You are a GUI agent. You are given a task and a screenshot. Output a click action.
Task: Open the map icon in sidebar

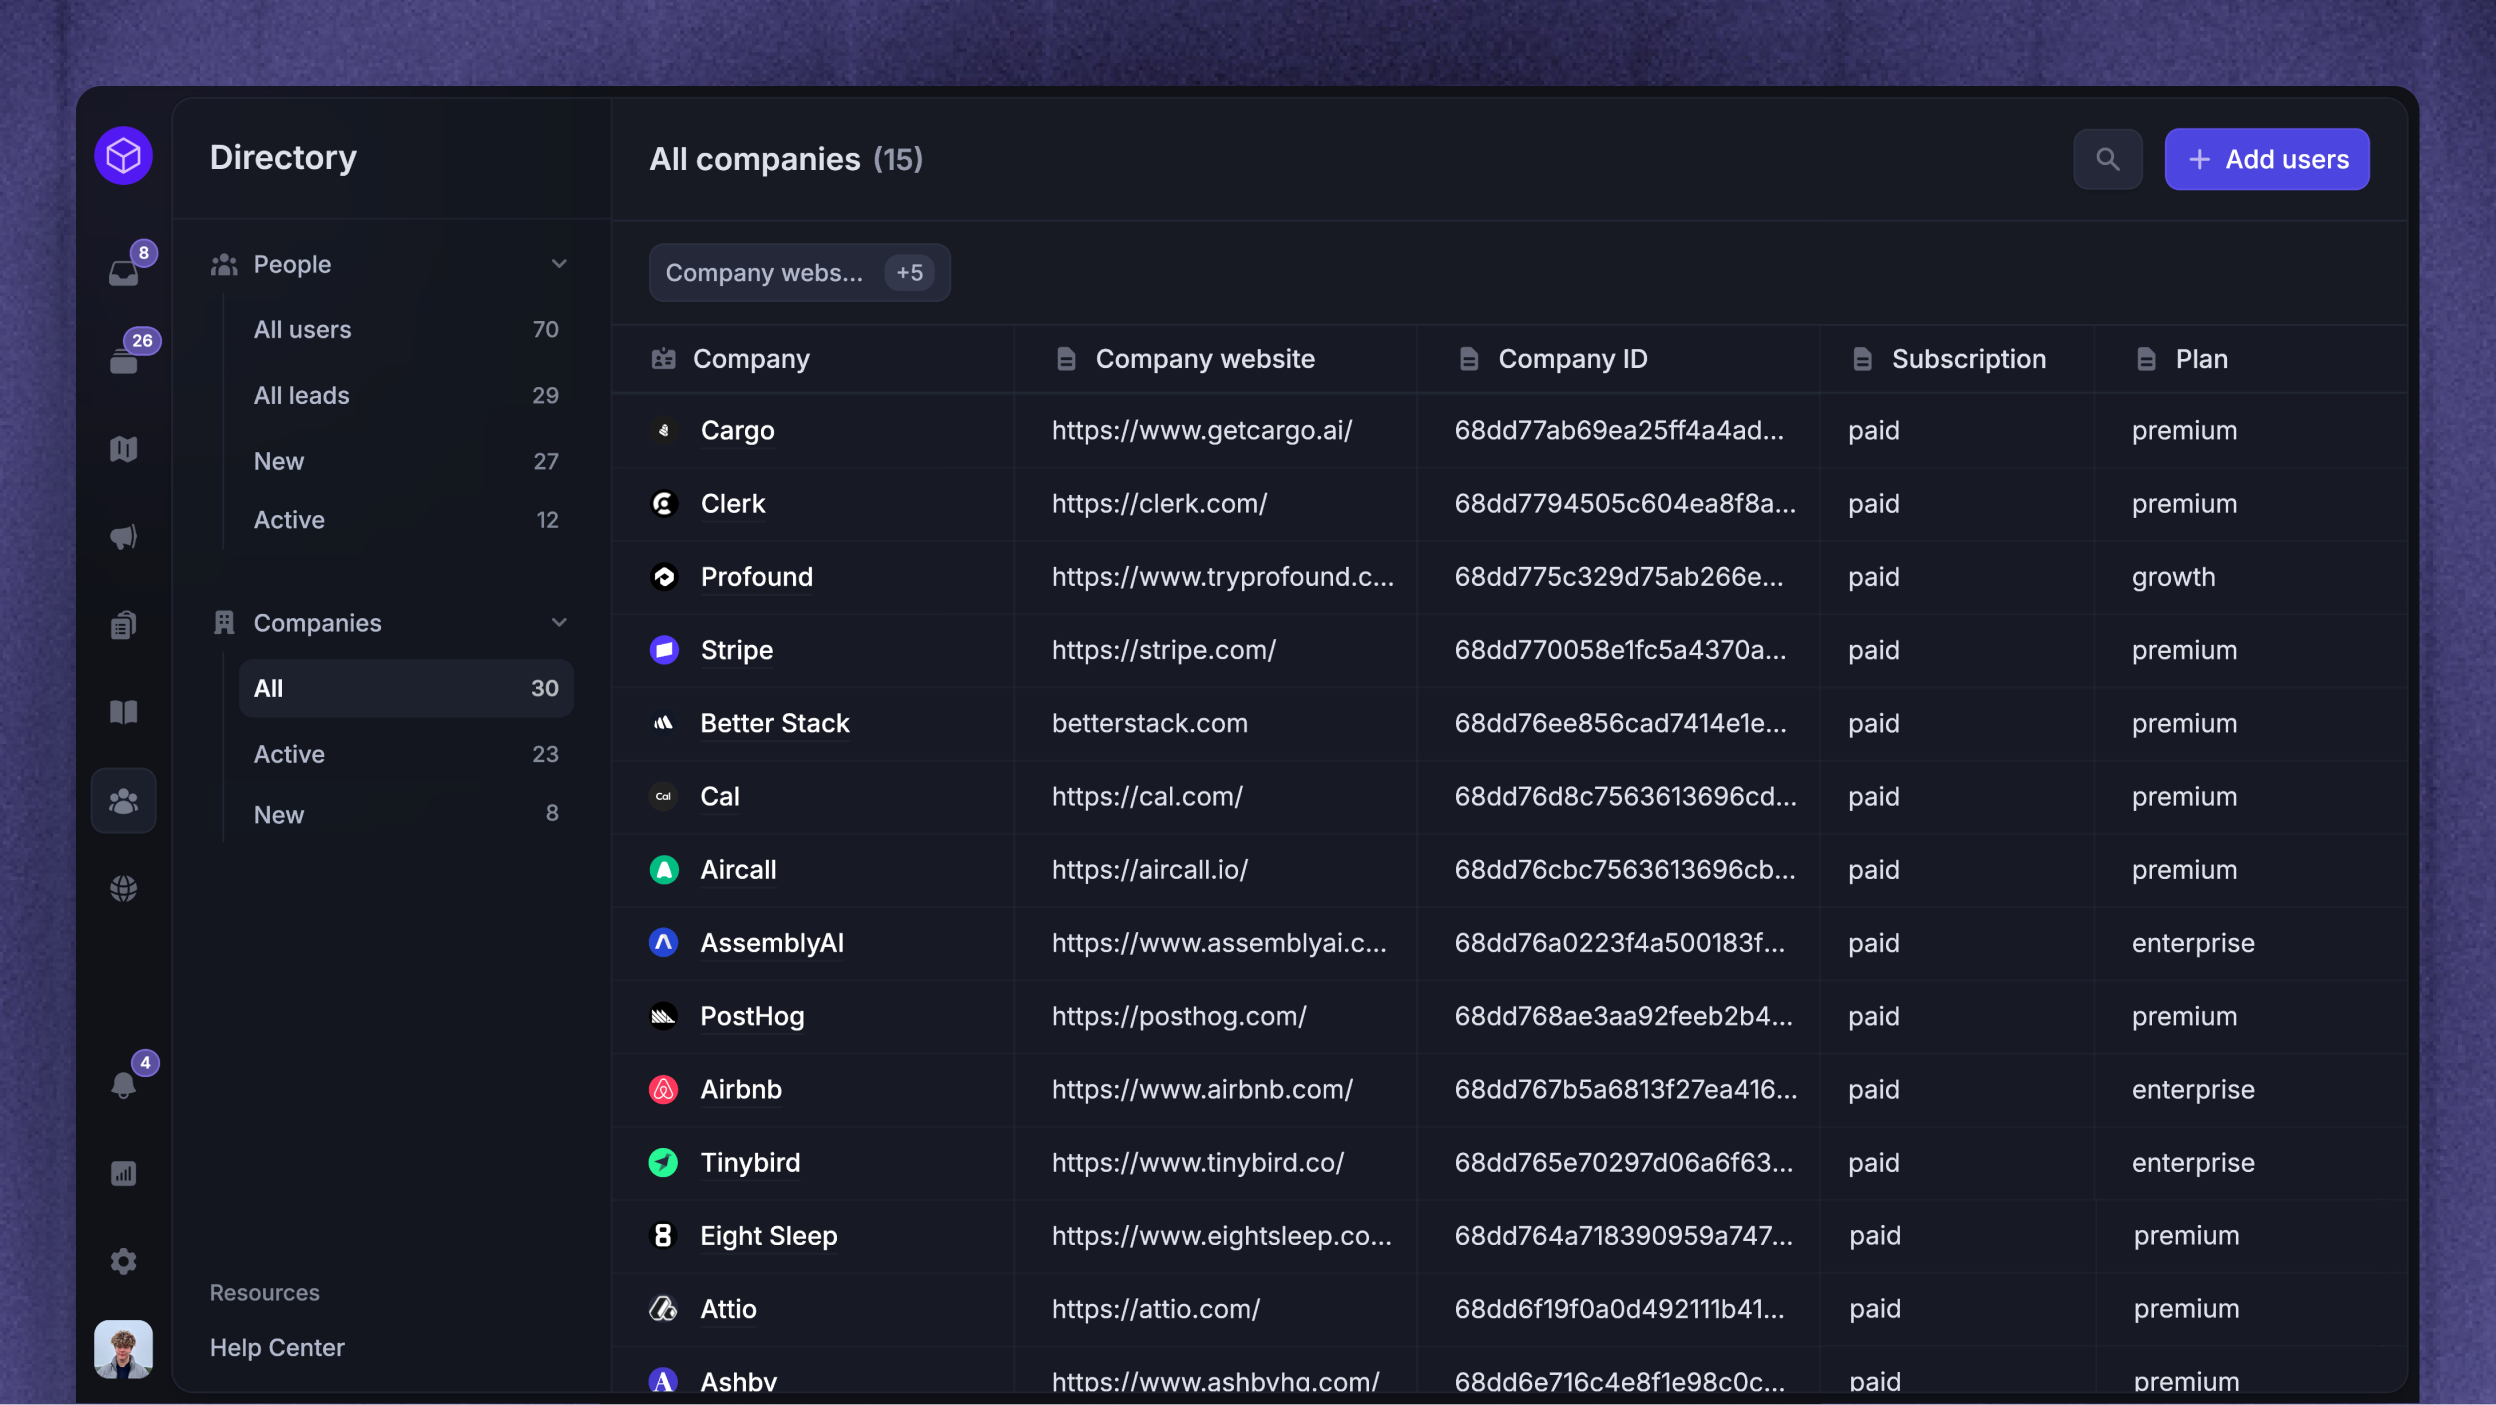[x=124, y=449]
